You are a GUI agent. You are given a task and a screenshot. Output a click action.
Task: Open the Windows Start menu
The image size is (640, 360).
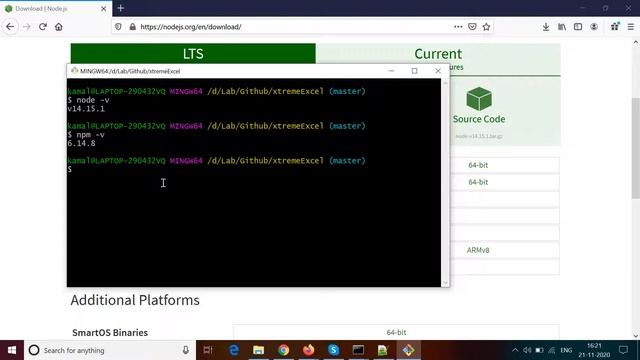[12, 350]
